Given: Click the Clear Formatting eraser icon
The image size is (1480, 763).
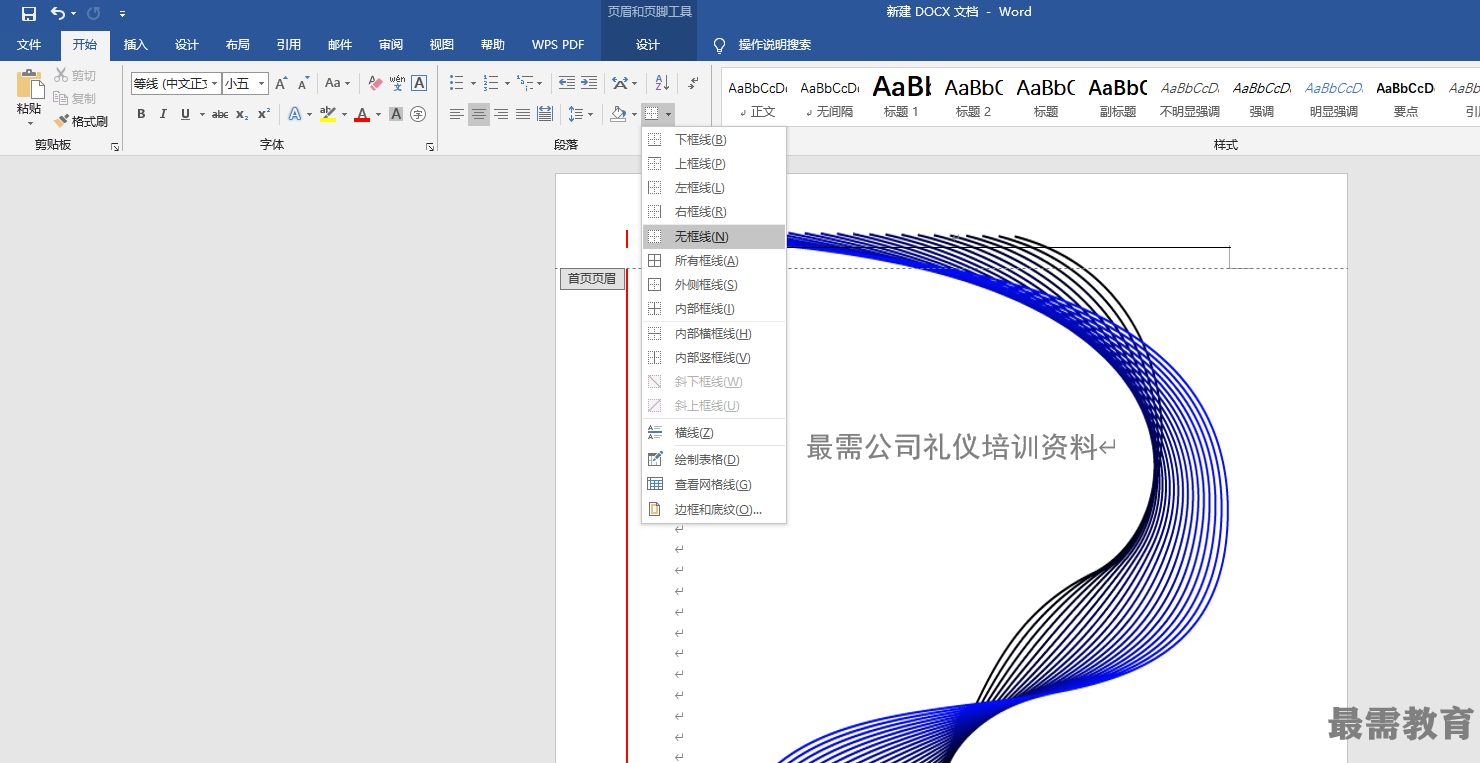Looking at the screenshot, I should (375, 83).
